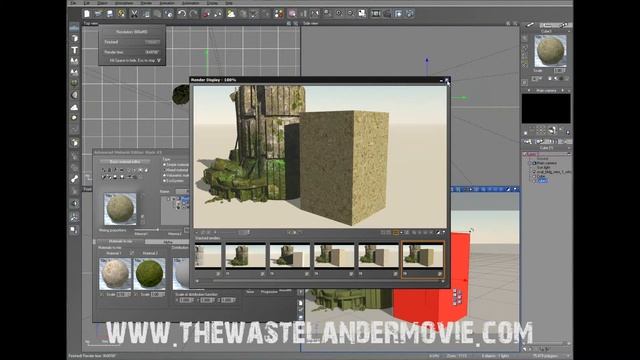Open the atmosphere sun-and-cloud icon
This screenshot has height=360, width=640.
point(231,13)
